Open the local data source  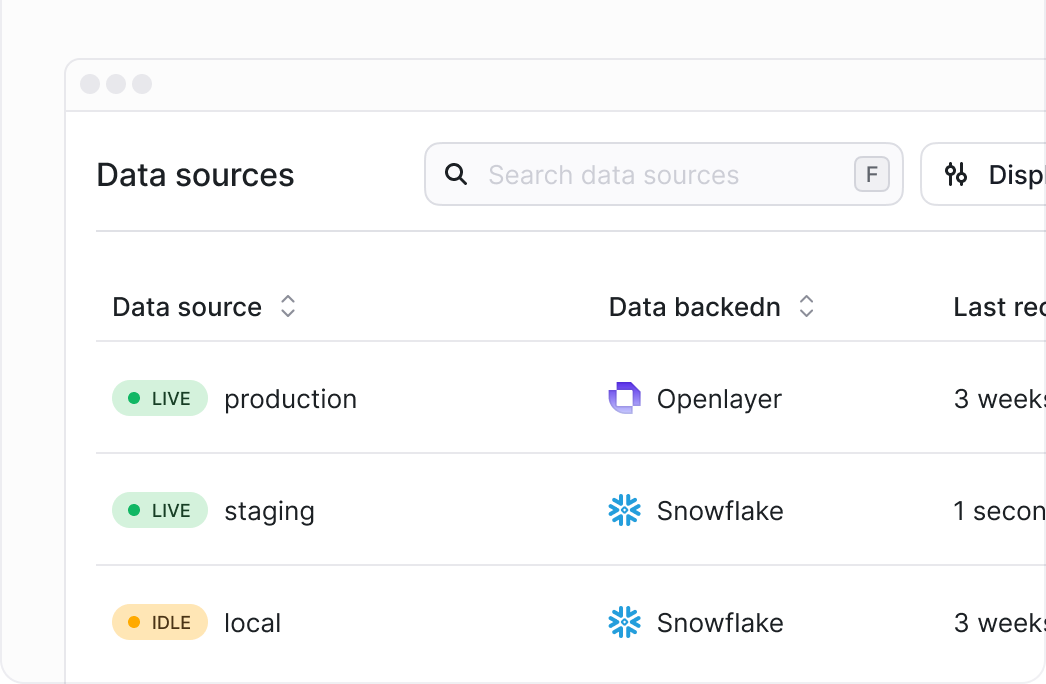[252, 623]
